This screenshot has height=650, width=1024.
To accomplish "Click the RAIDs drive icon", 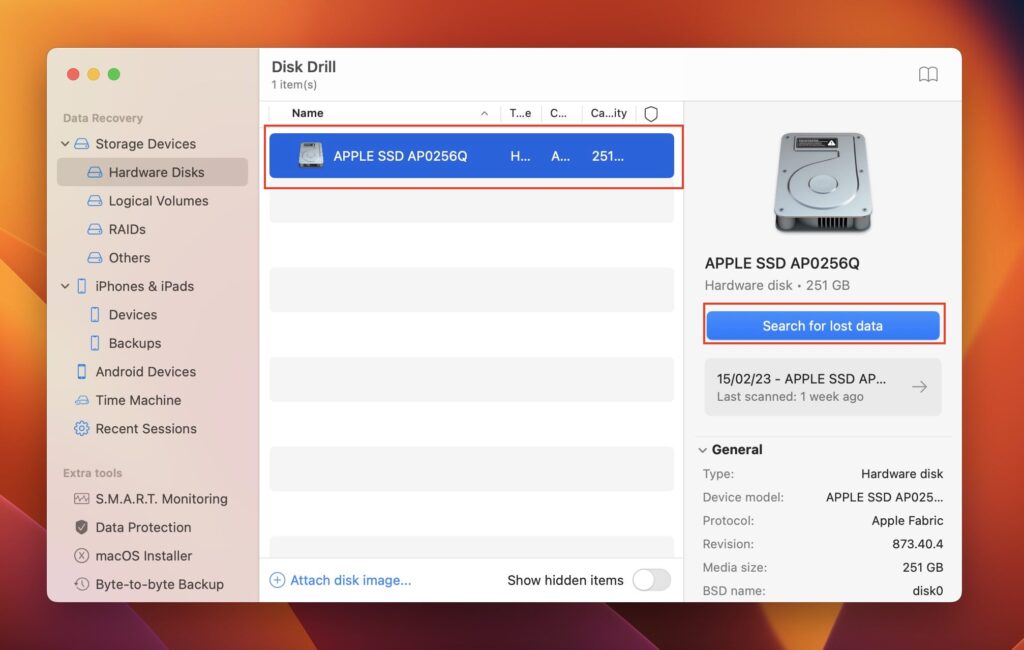I will (95, 229).
